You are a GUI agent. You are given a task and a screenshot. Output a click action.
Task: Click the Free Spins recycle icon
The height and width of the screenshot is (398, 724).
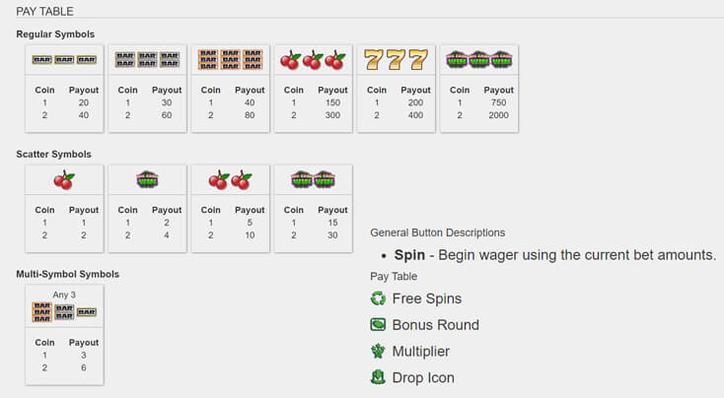click(x=378, y=298)
